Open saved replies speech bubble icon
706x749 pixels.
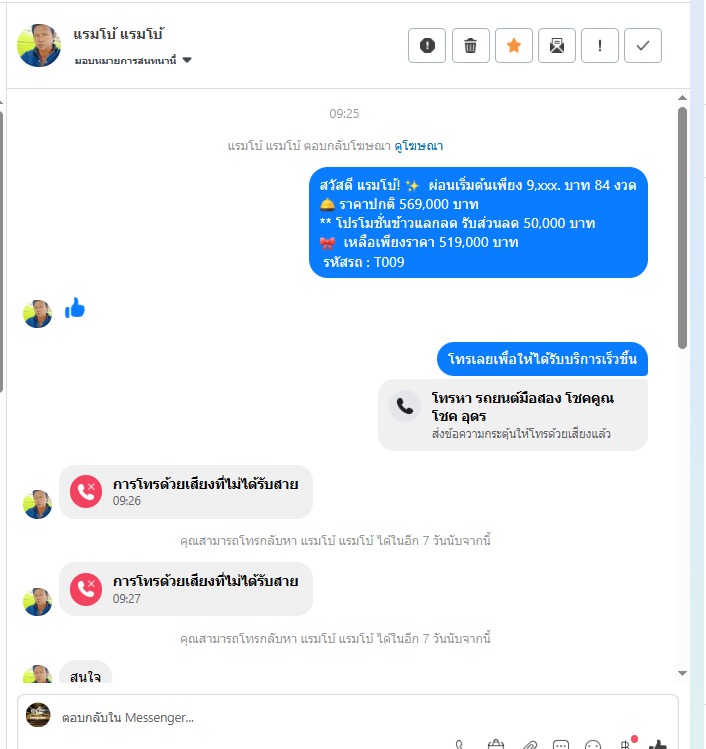point(561,745)
